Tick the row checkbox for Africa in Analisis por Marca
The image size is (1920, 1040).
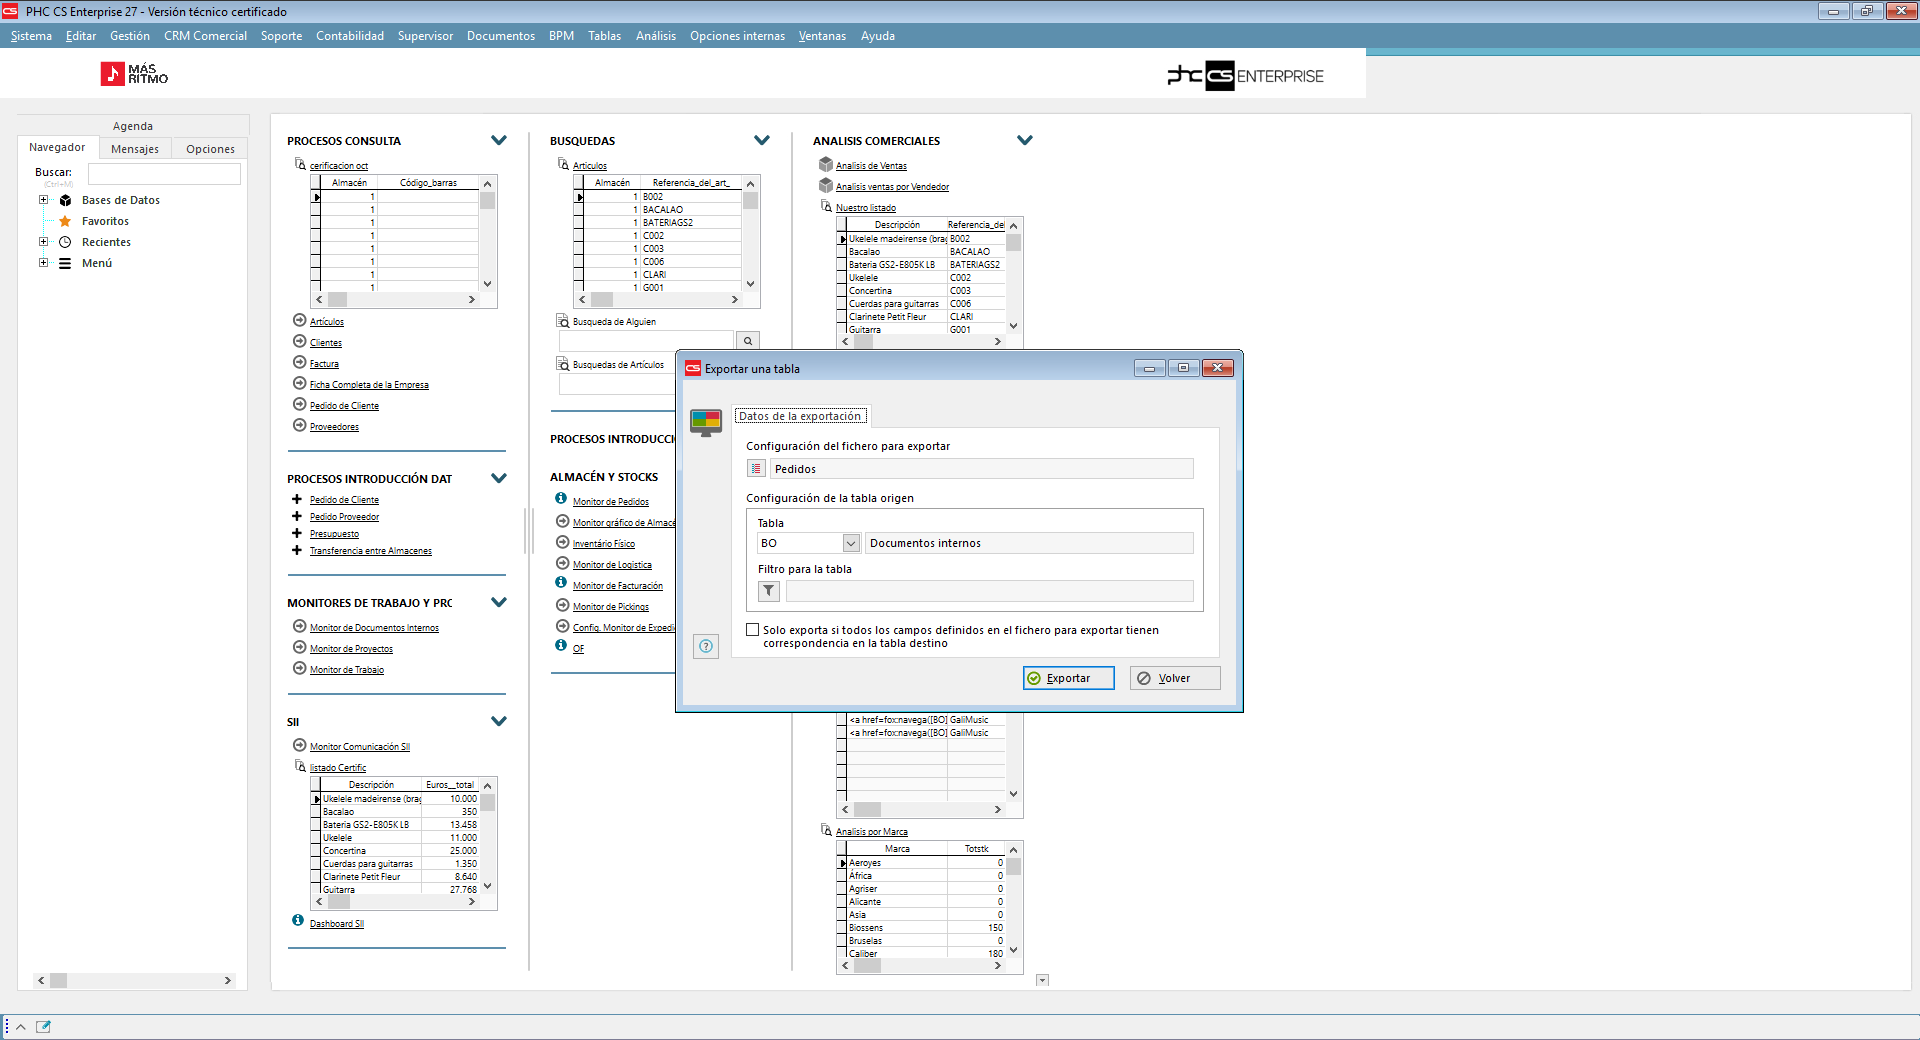pos(842,876)
